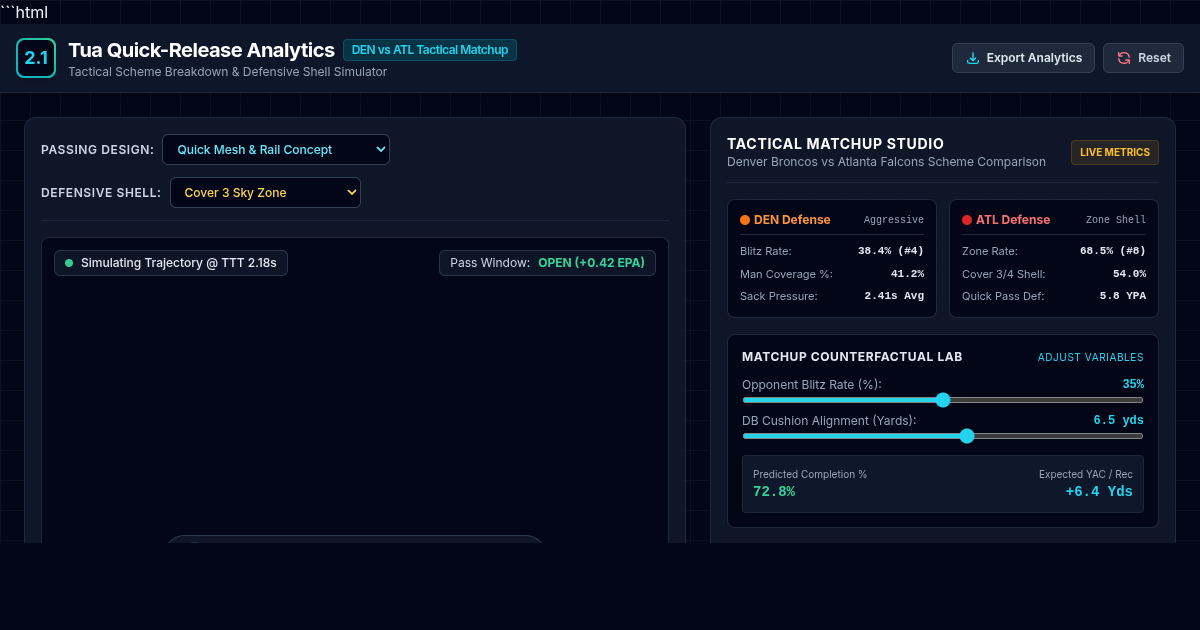Screen dimensions: 1200x630
Task: Click the TACTICAL MATCHUP STUDIO heading
Action: 835,144
